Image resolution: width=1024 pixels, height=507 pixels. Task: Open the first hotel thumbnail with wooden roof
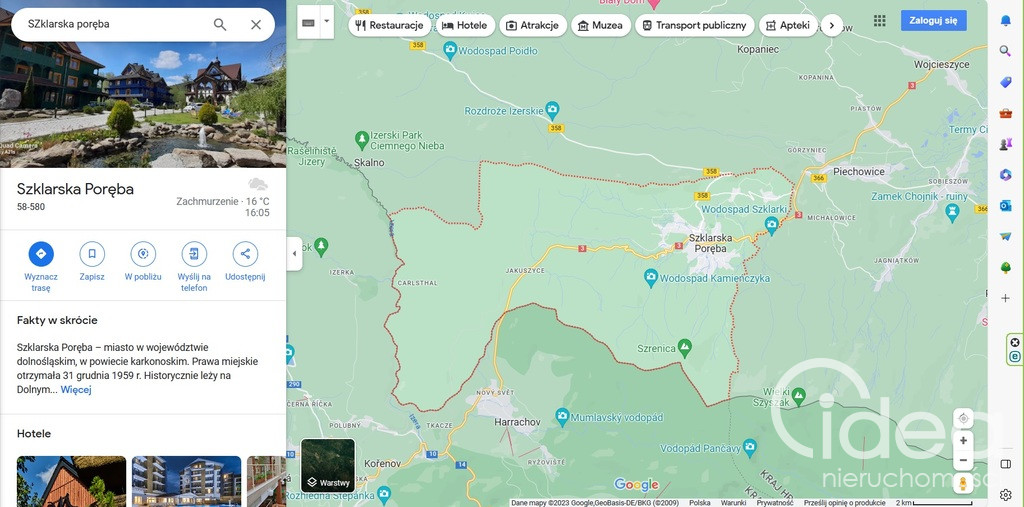[71, 482]
